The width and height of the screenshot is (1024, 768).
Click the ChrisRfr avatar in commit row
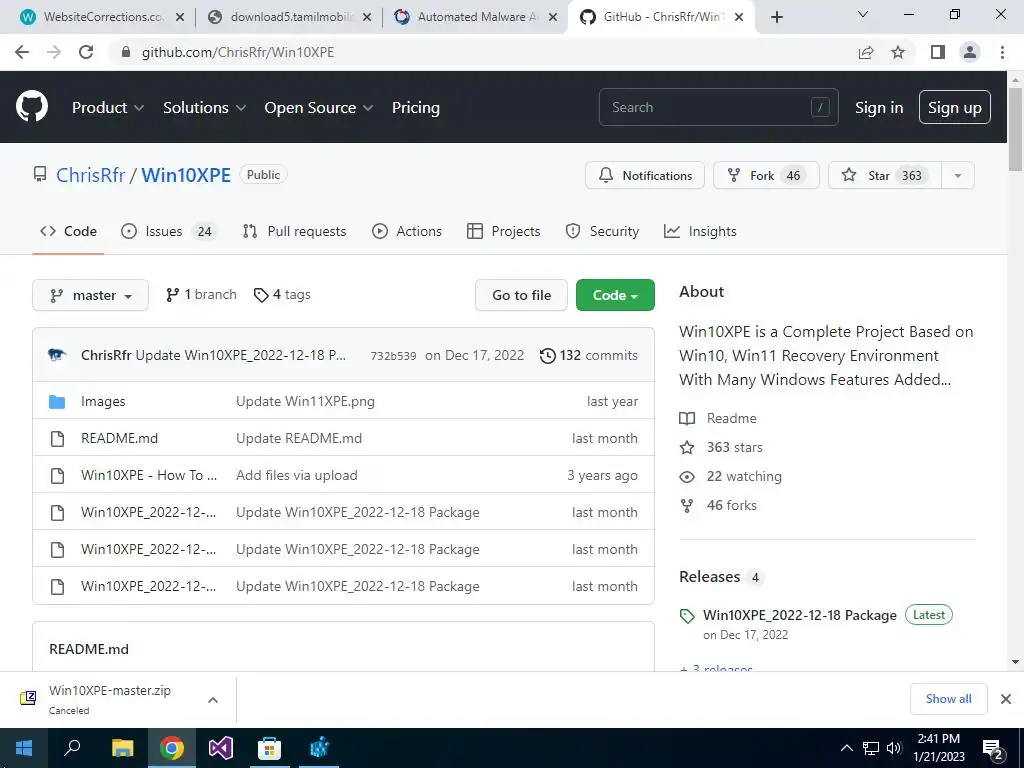(x=57, y=355)
